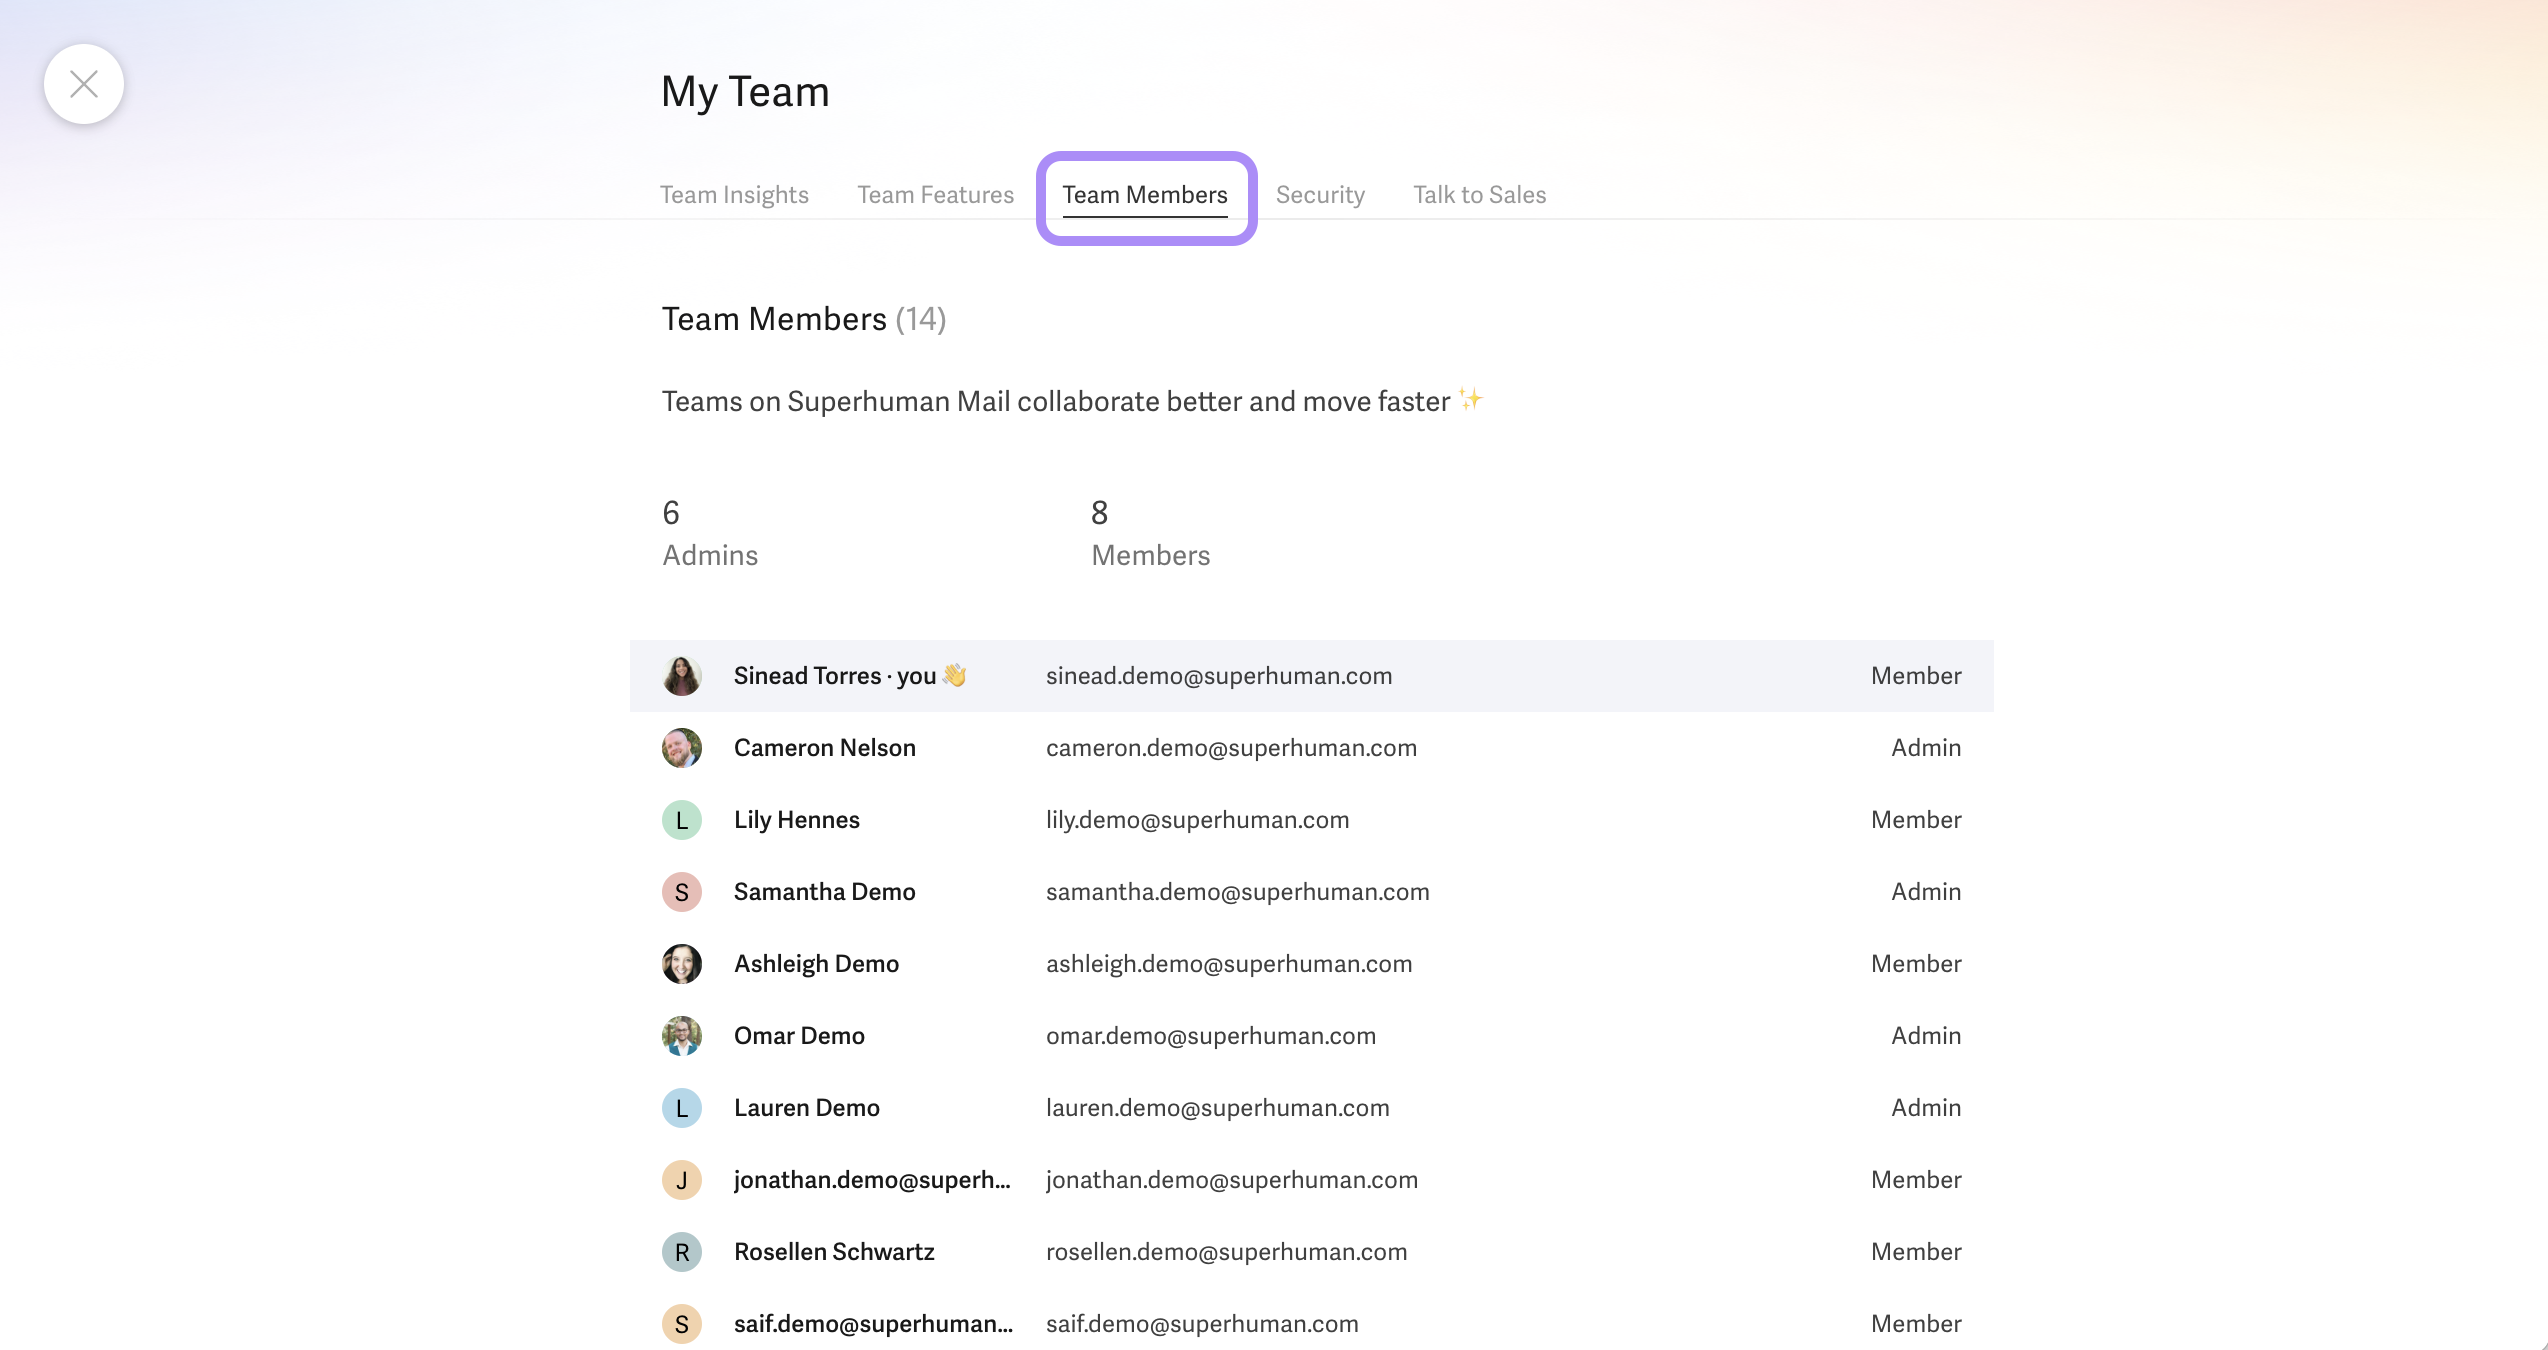Go to Talk to Sales tab
The height and width of the screenshot is (1350, 2548).
(1479, 195)
